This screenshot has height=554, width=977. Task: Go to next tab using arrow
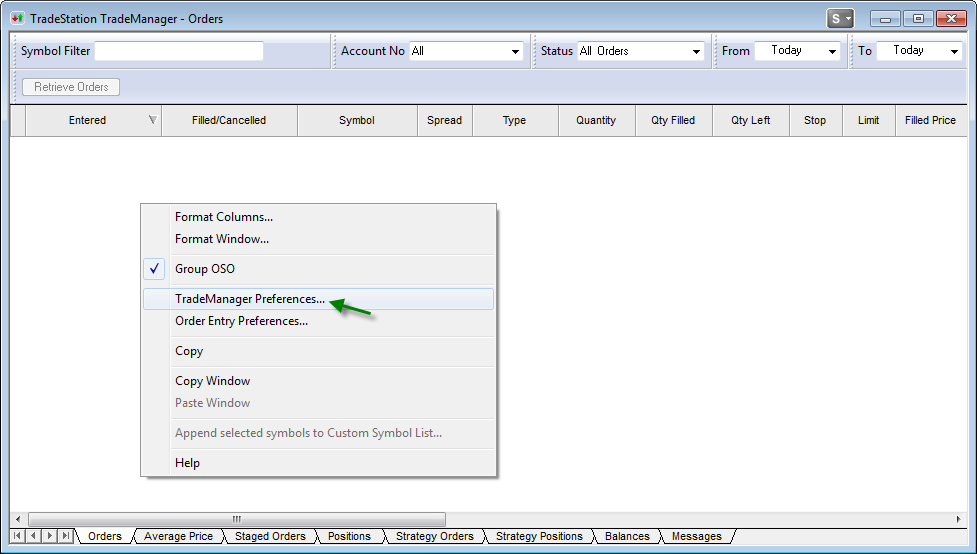pos(49,536)
